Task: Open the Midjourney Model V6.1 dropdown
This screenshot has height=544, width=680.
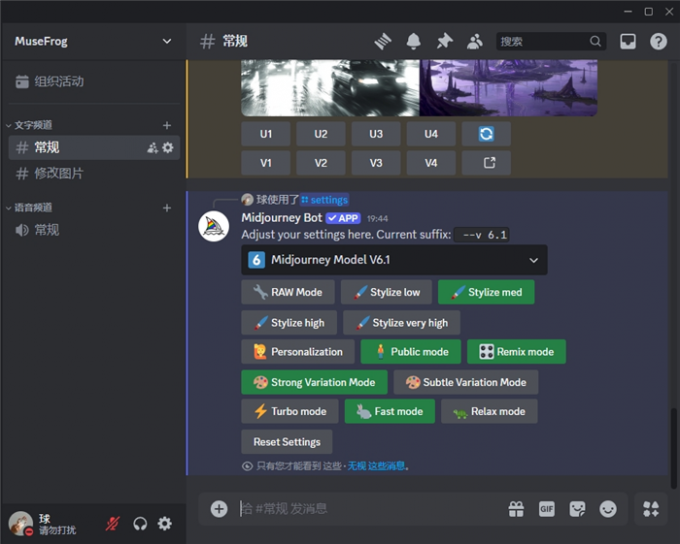Action: point(394,260)
